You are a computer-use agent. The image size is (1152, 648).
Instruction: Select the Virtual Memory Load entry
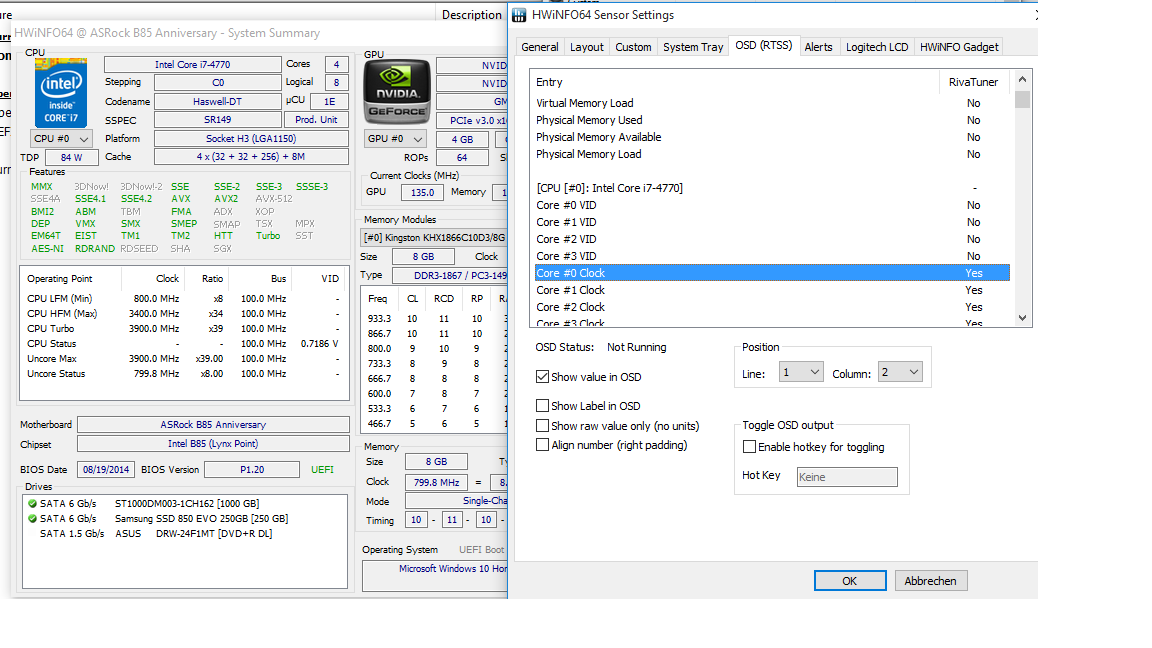pos(772,104)
